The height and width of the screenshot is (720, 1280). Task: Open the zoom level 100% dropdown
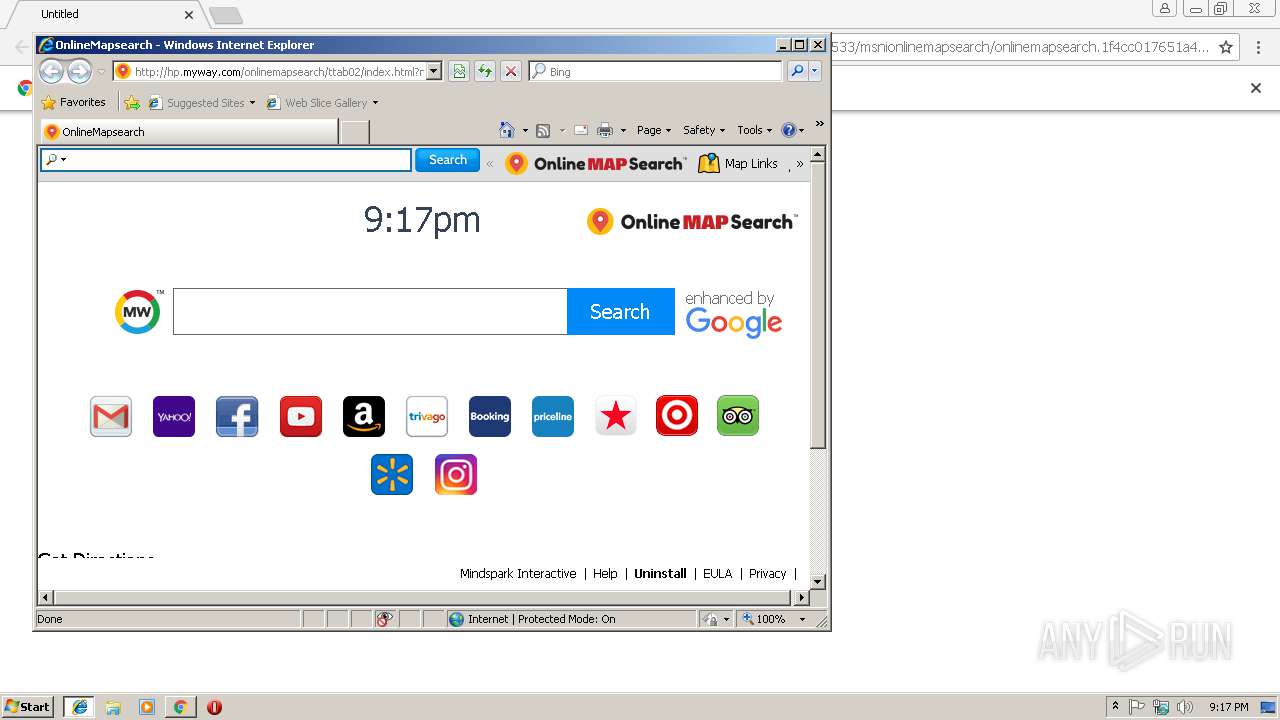(802, 619)
